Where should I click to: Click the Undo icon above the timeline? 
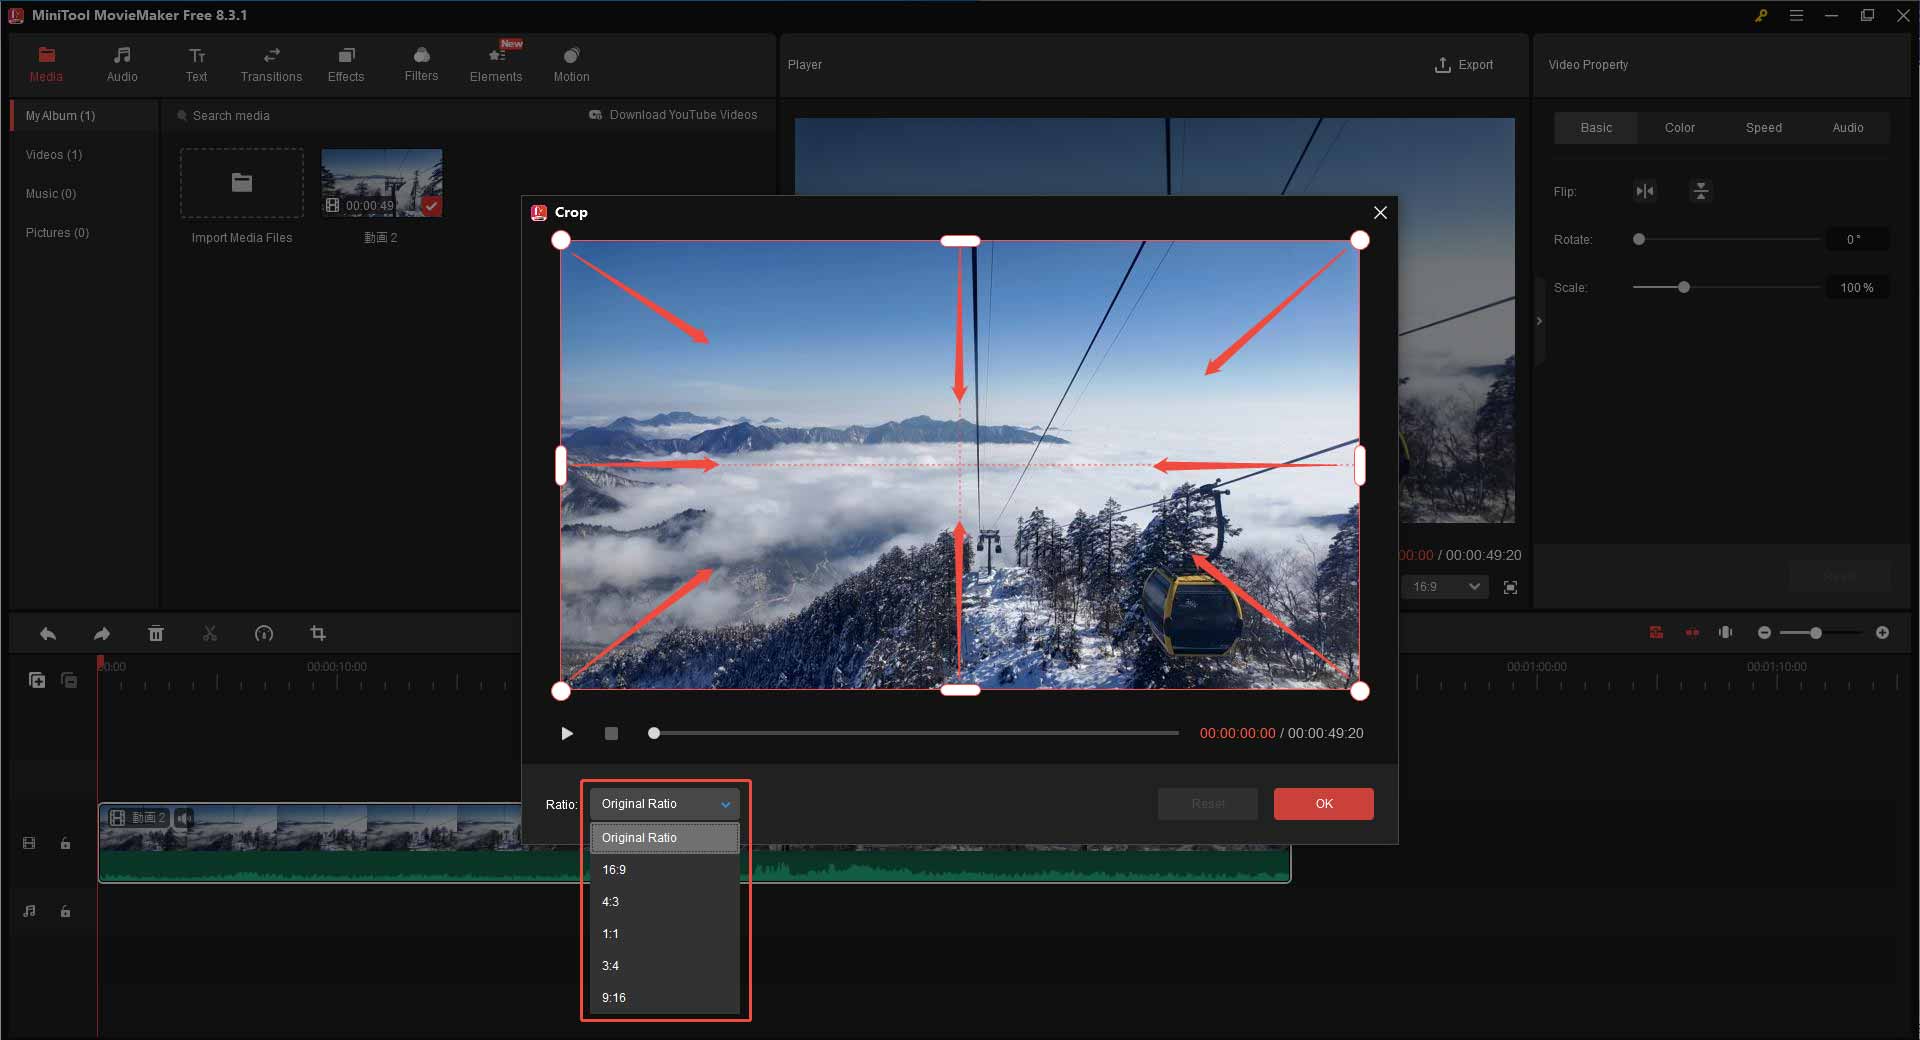click(x=47, y=633)
